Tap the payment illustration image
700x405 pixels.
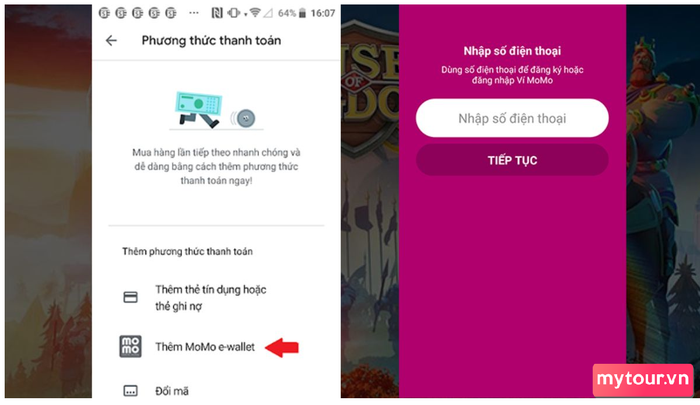pos(216,111)
